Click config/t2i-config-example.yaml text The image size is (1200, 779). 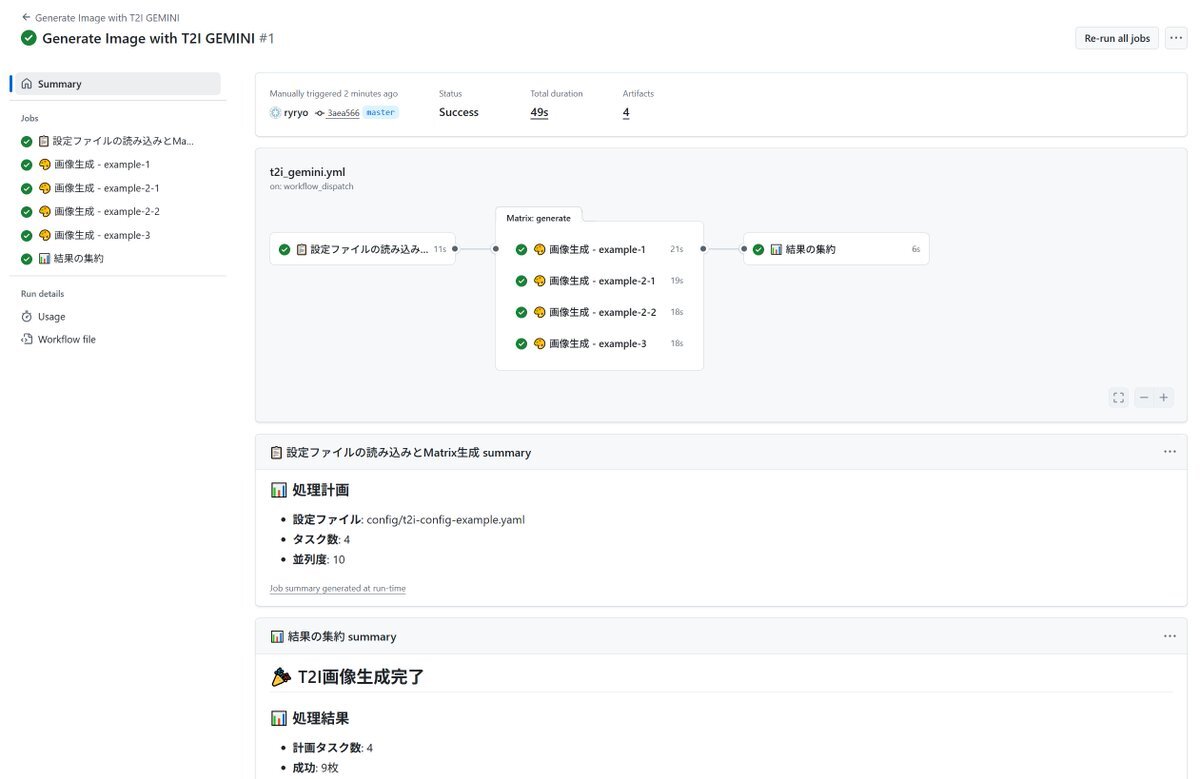click(x=446, y=520)
